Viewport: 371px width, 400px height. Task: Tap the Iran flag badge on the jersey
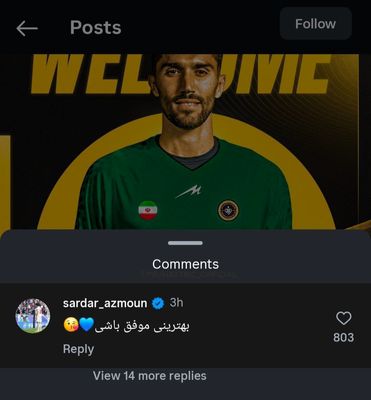148,210
